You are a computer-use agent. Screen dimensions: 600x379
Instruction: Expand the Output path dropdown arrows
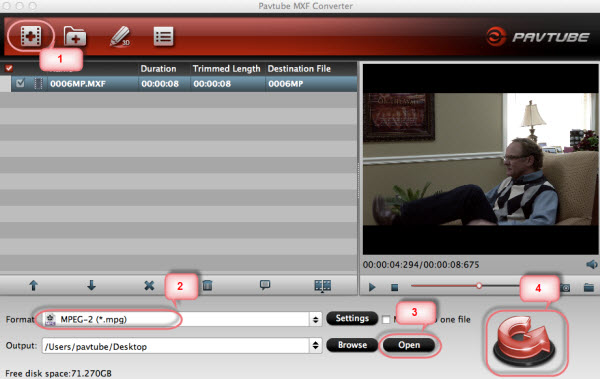tap(315, 345)
